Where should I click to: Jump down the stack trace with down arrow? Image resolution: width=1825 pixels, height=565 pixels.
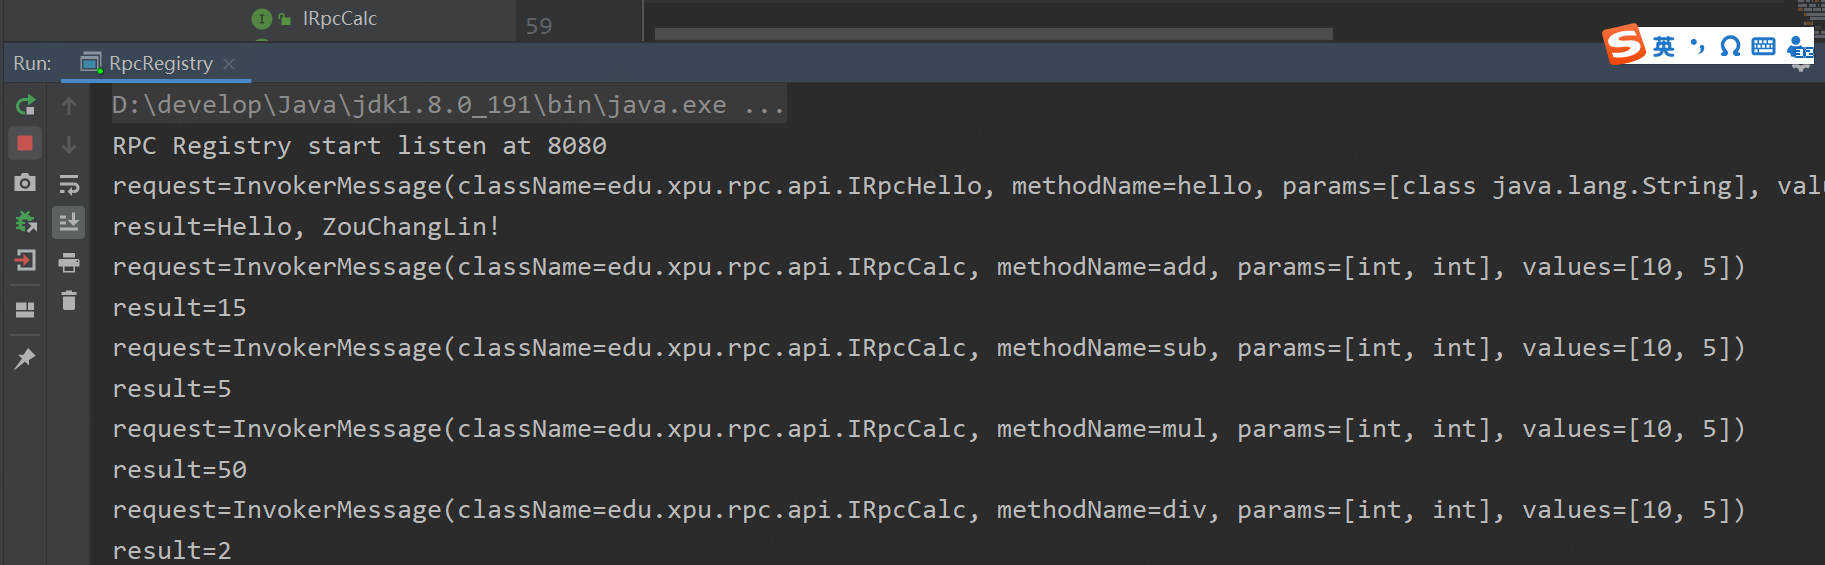tap(69, 145)
